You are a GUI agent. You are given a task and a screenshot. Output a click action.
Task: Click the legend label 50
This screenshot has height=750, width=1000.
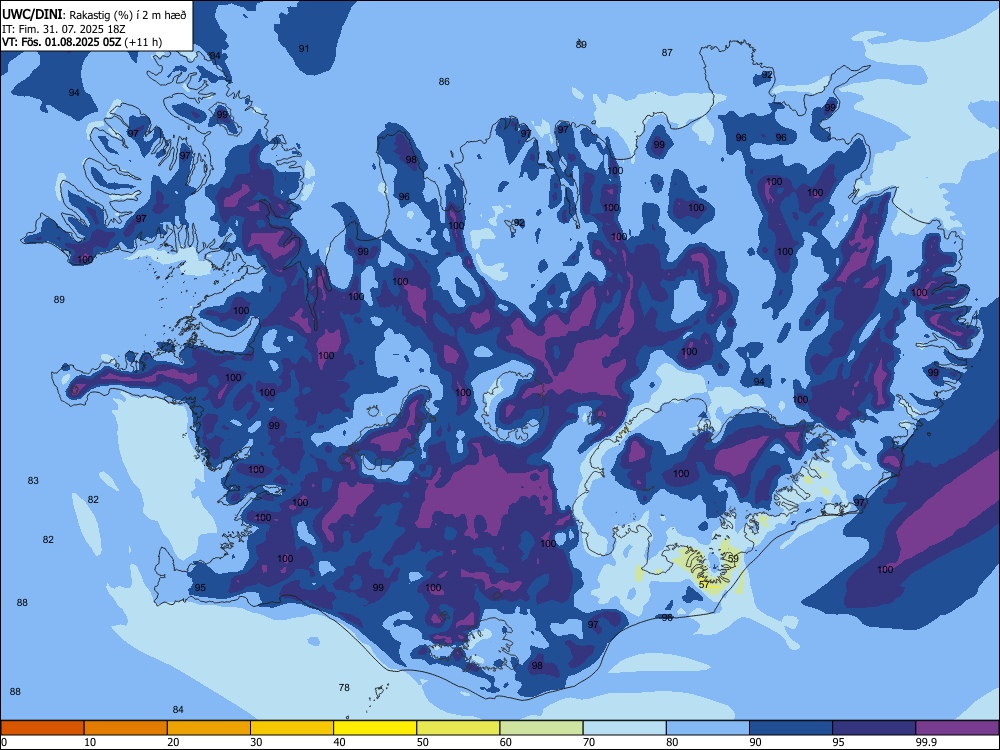coord(422,742)
